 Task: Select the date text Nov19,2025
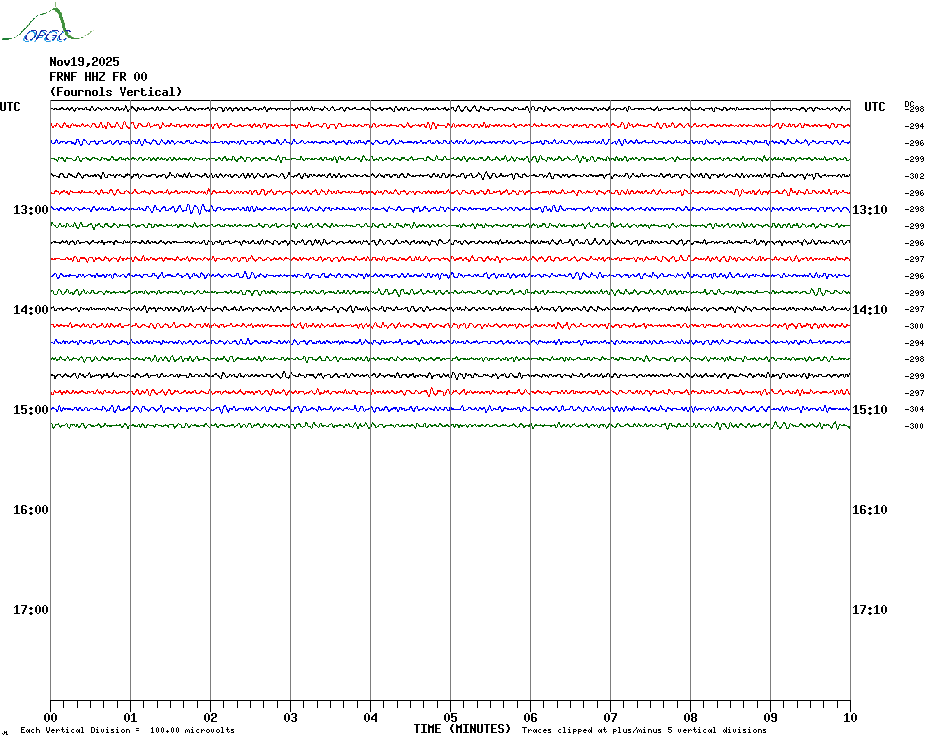pyautogui.click(x=84, y=62)
